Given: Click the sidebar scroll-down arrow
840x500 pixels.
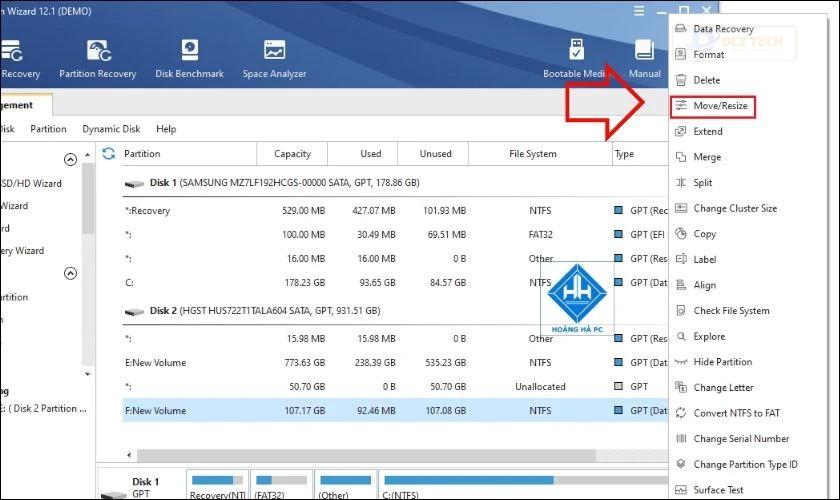Looking at the screenshot, I should coord(88,374).
